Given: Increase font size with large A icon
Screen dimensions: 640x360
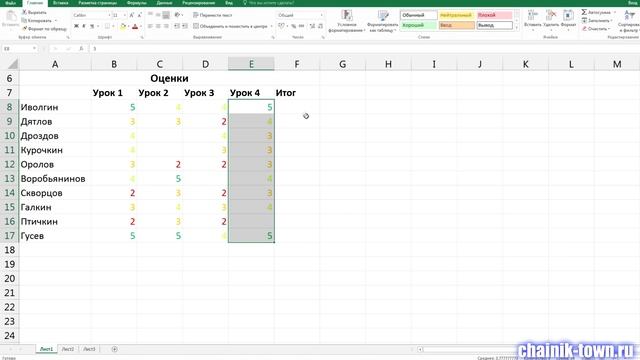Looking at the screenshot, I should [131, 15].
